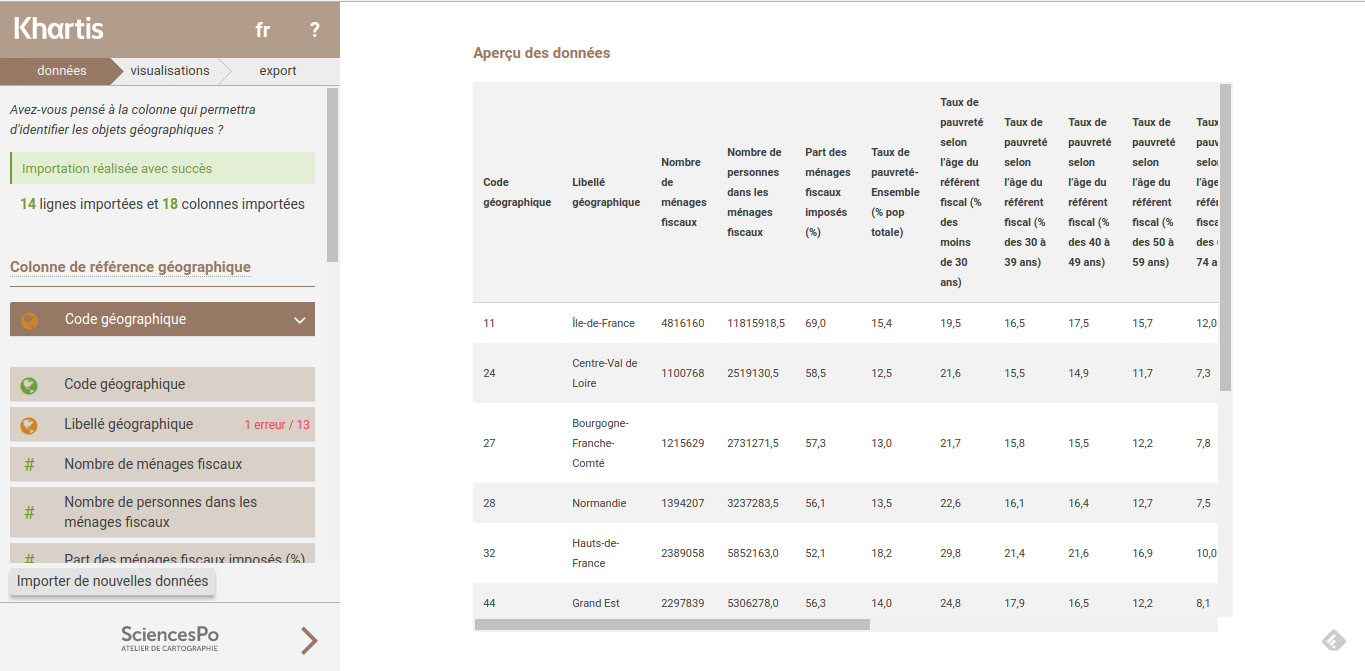
Task: Click hash icon beside Nombre de personnes row
Action: point(29,512)
